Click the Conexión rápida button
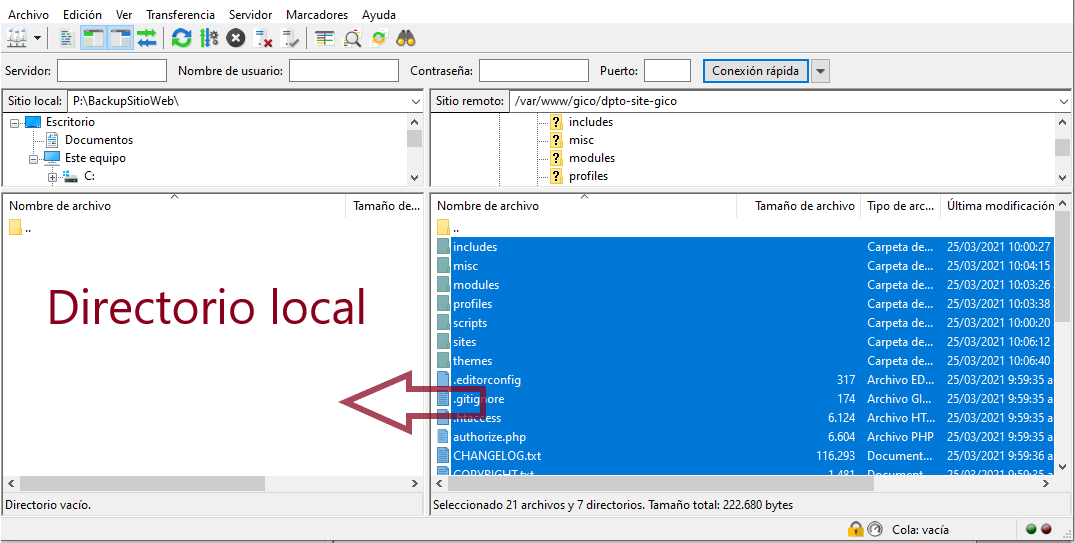 click(x=755, y=71)
